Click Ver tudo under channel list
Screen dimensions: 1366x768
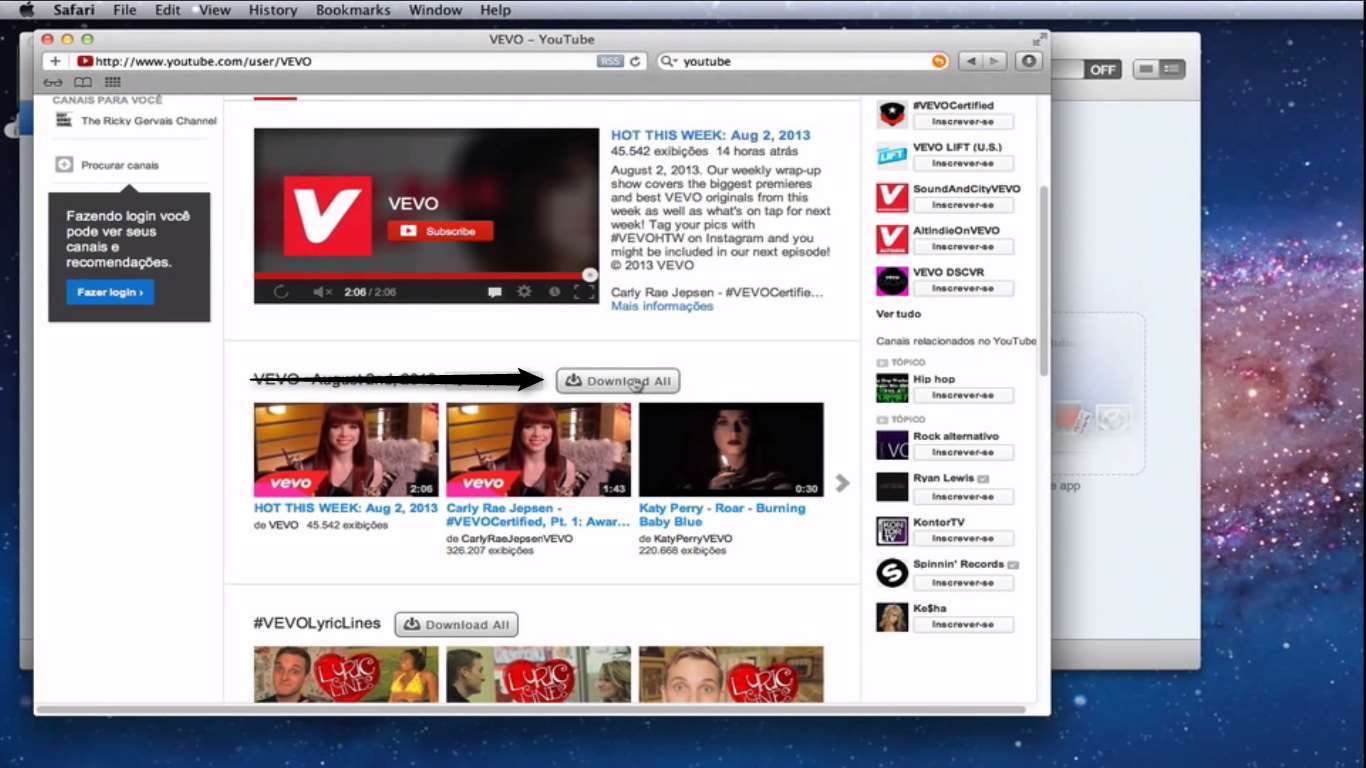click(899, 314)
